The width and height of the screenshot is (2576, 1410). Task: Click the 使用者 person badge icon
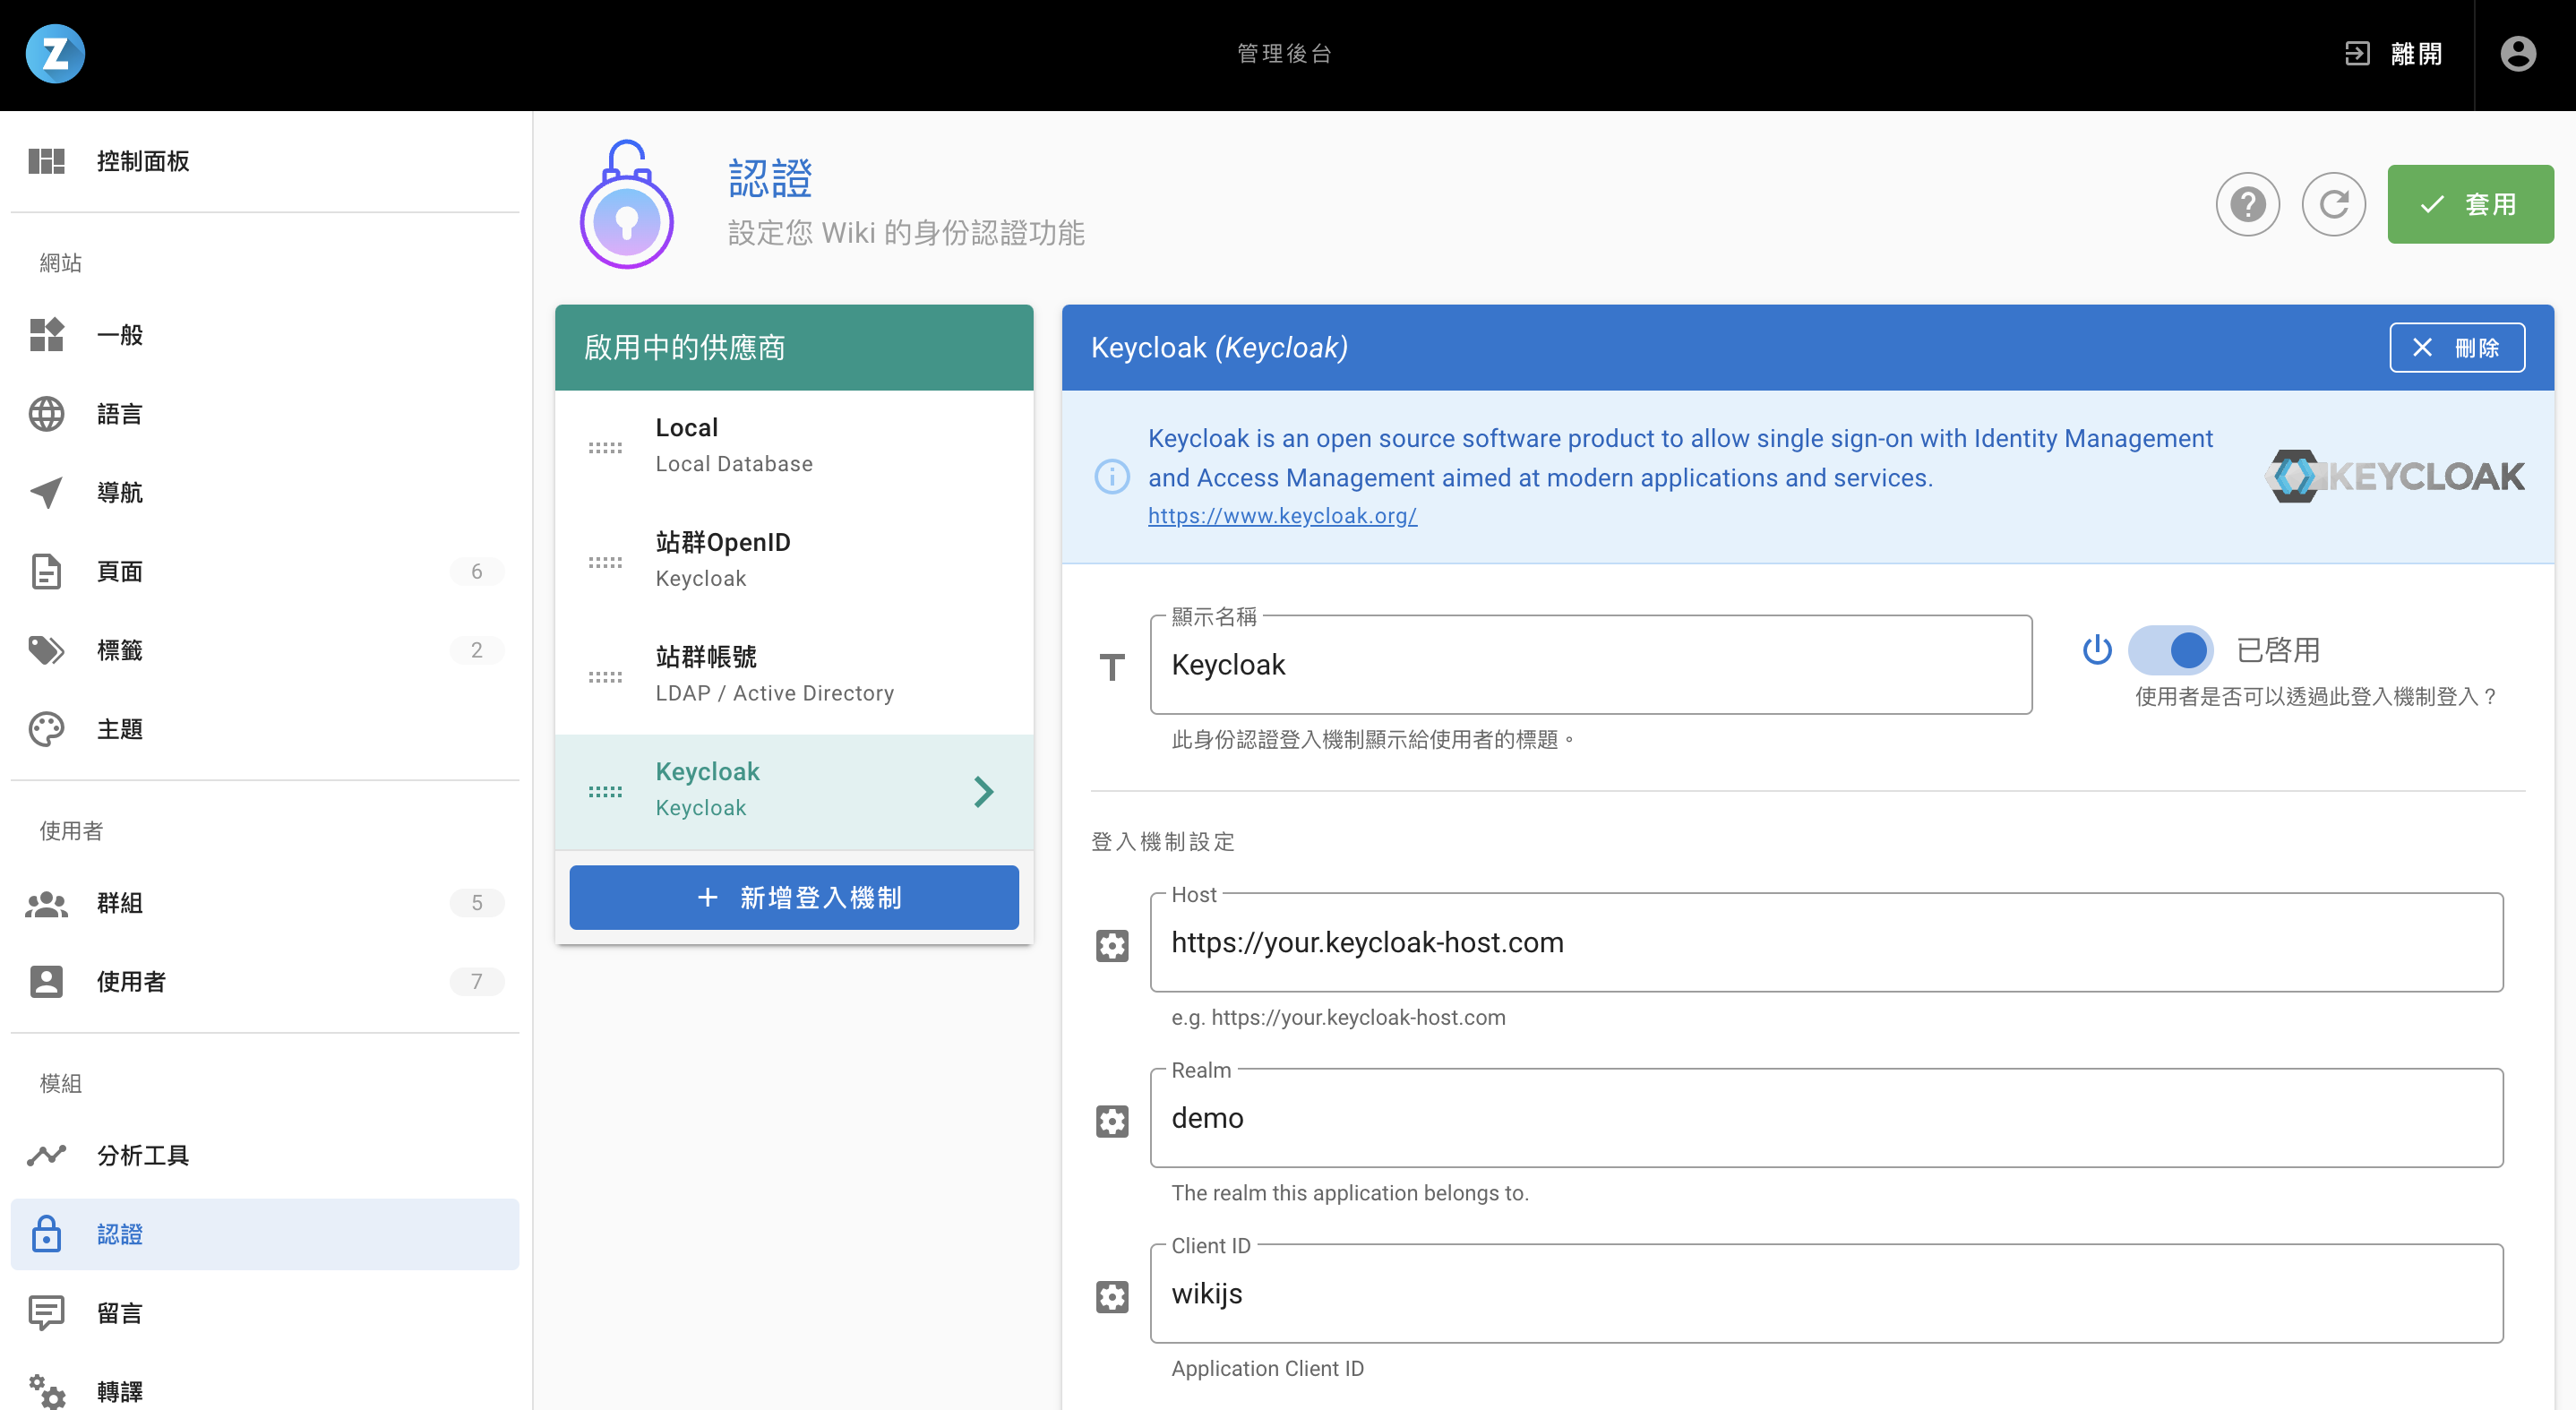46,982
